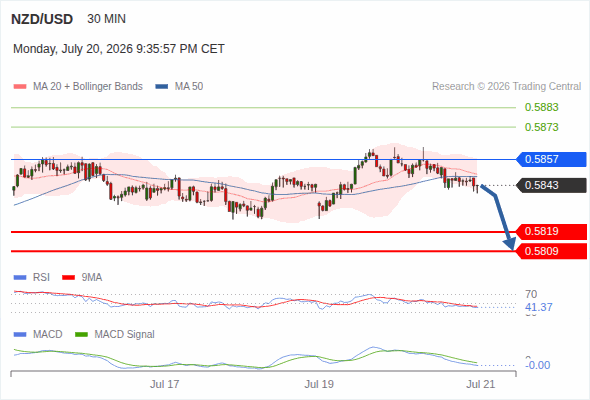Click the 30 MIN timeframe label
The height and width of the screenshot is (400, 590).
106,19
